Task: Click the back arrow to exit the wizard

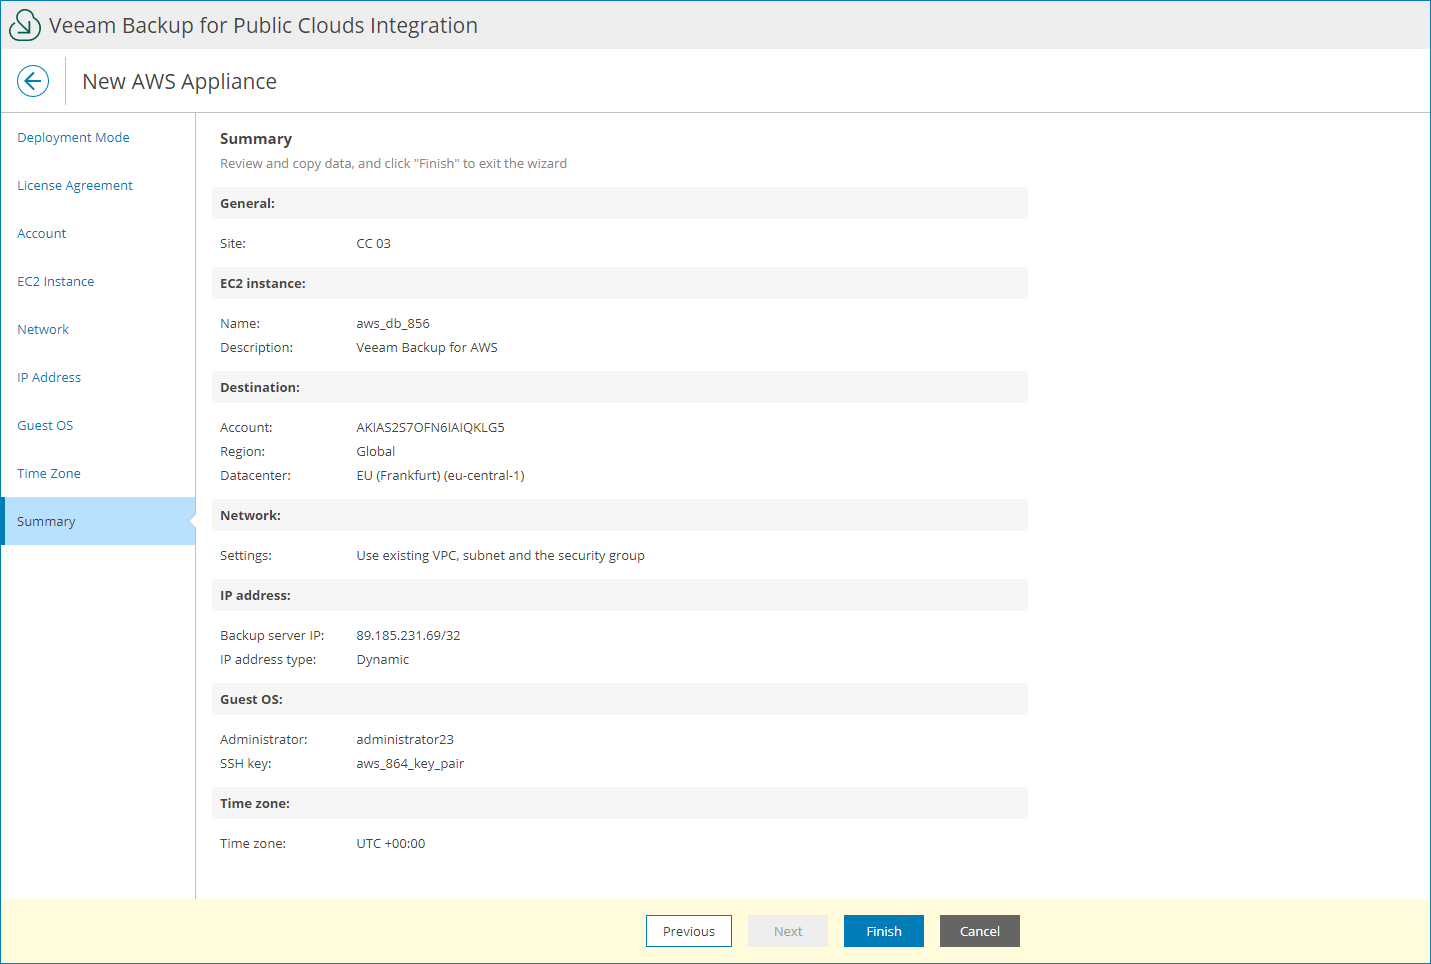Action: (33, 81)
